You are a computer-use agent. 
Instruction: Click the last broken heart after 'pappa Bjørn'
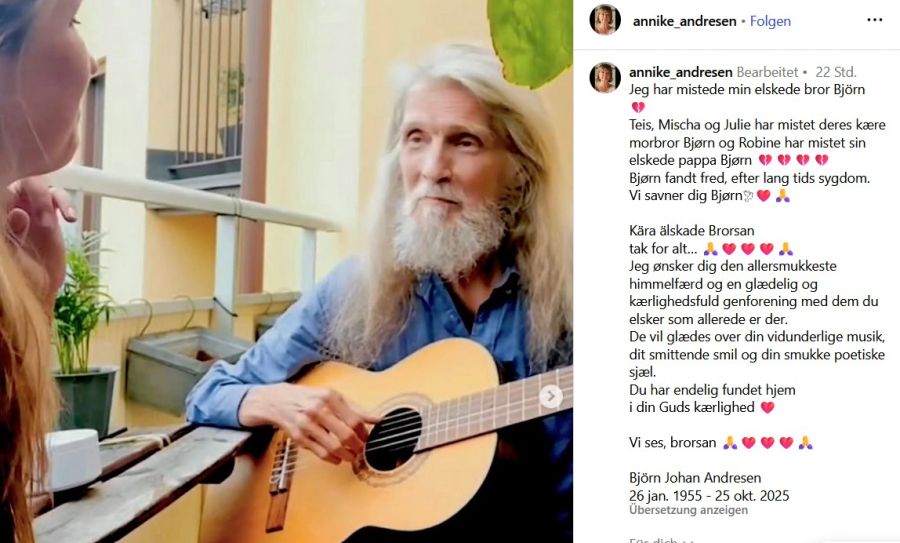(822, 160)
